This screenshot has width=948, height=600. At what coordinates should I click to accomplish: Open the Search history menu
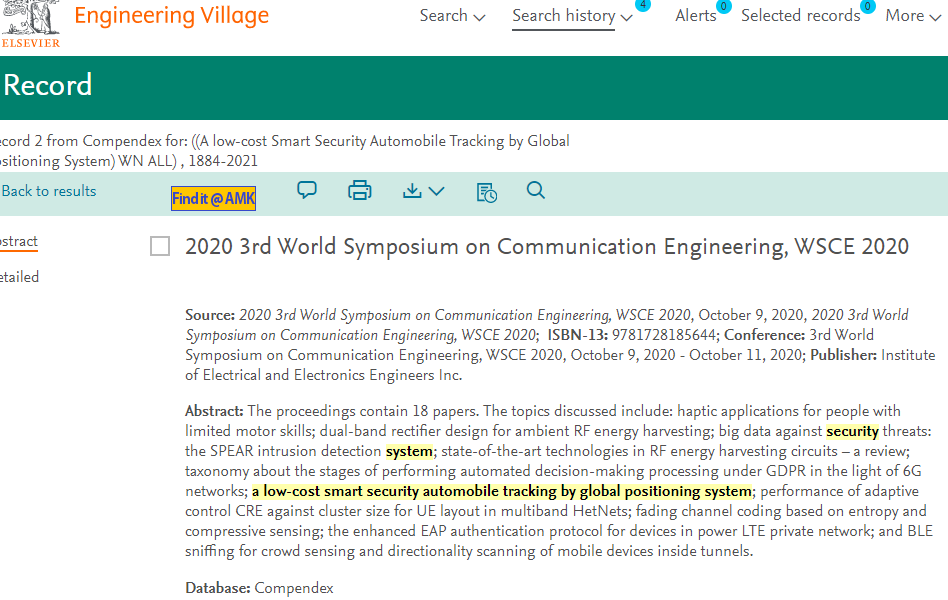572,16
